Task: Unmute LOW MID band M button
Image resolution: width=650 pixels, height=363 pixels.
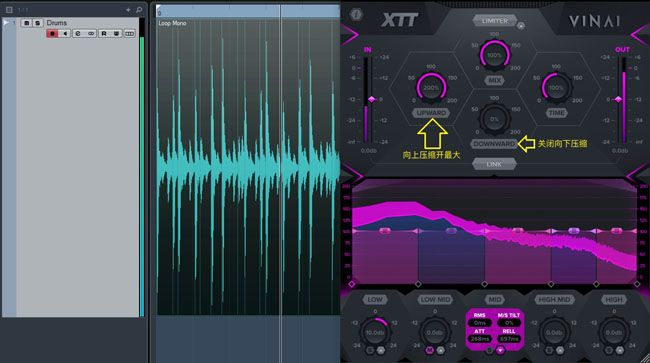Action: (x=430, y=351)
